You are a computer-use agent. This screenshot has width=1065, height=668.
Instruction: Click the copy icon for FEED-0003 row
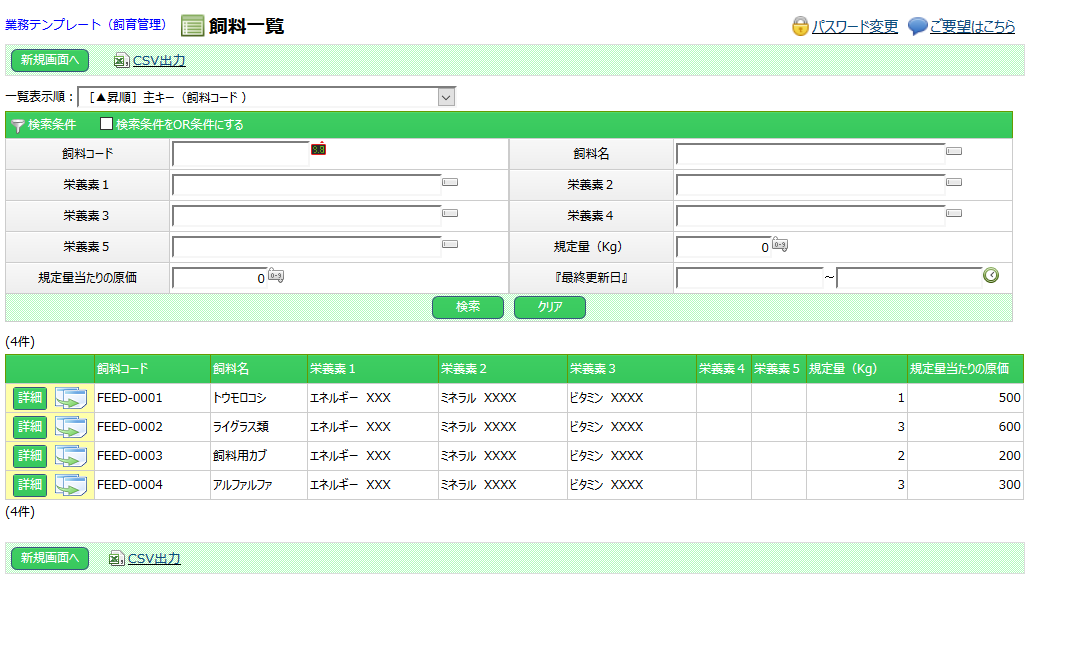[71, 456]
